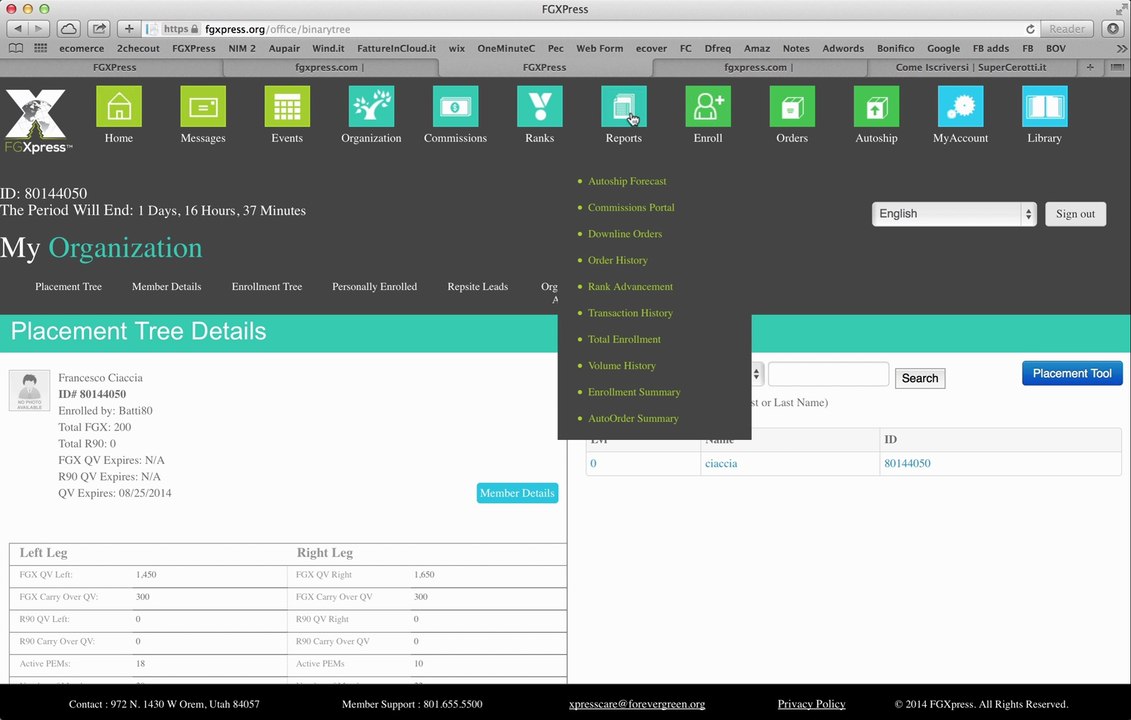Click the blue Placement Tool button
The image size is (1131, 720).
(x=1072, y=373)
